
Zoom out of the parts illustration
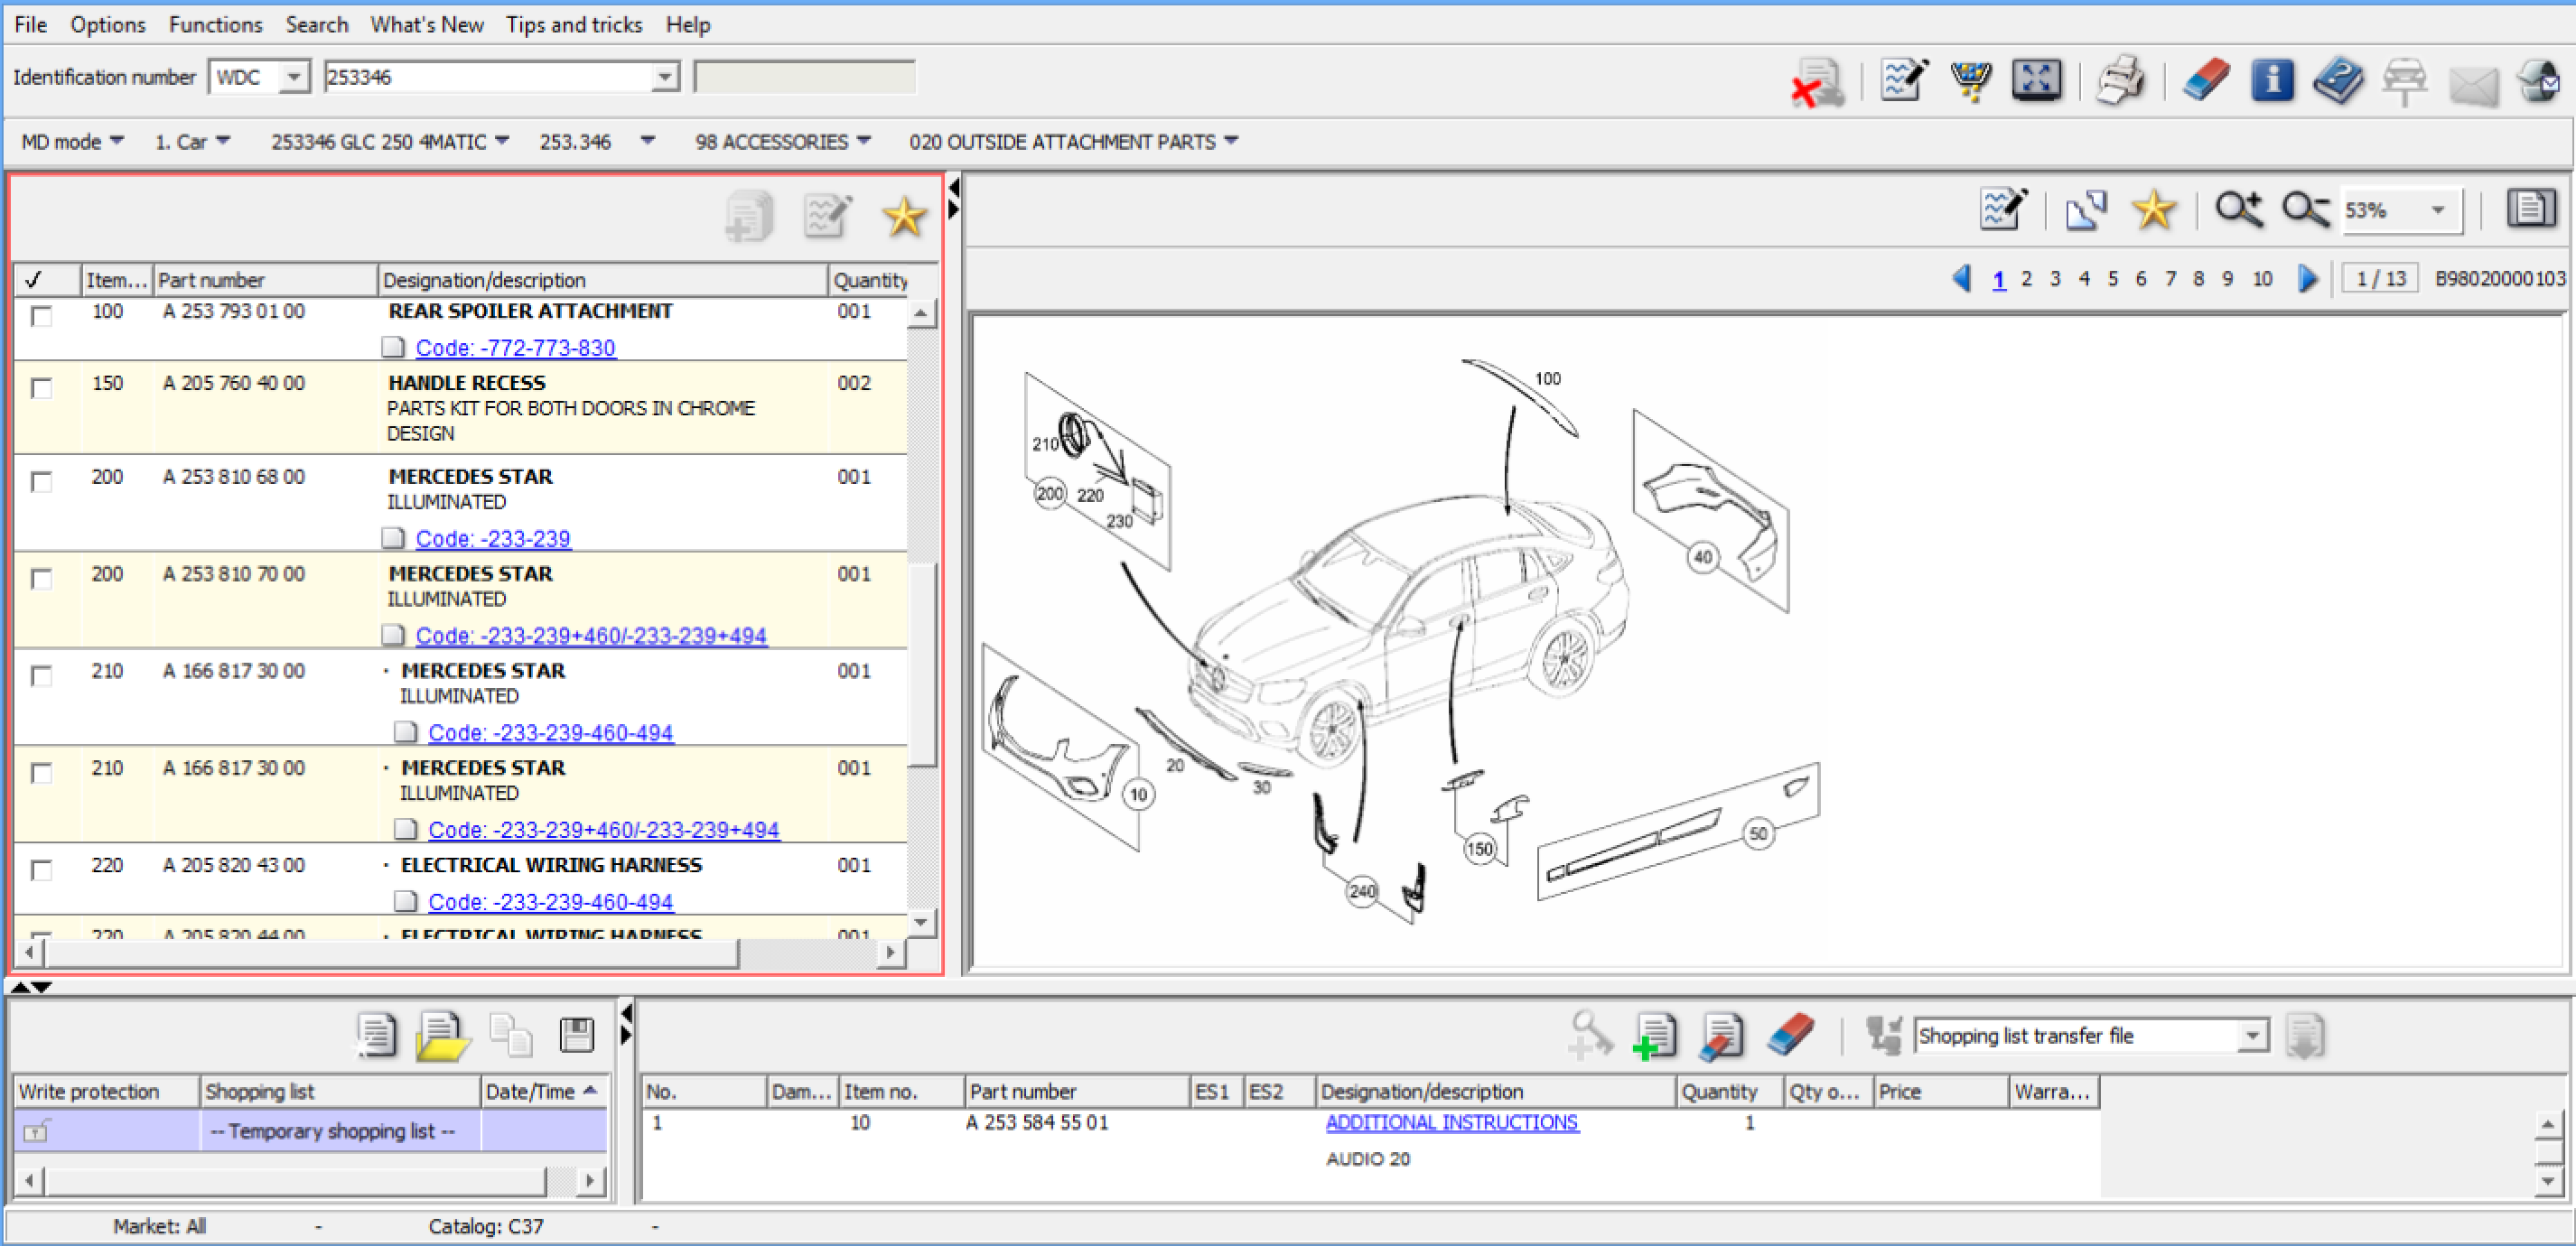tap(2306, 209)
